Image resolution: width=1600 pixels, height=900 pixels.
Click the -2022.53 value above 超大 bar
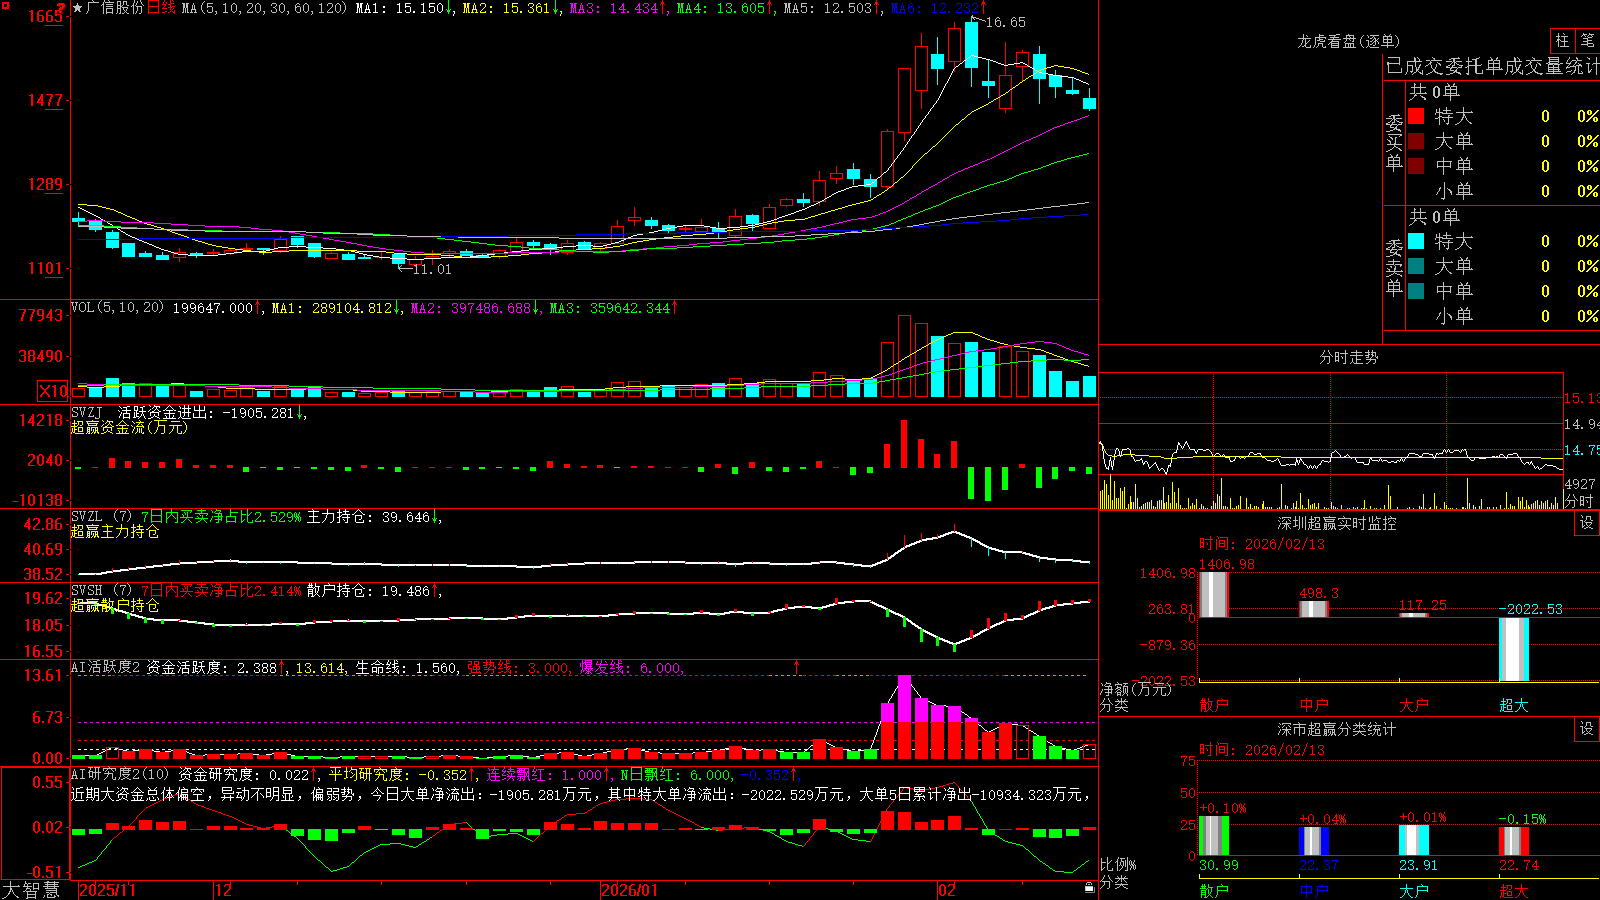click(x=1530, y=608)
